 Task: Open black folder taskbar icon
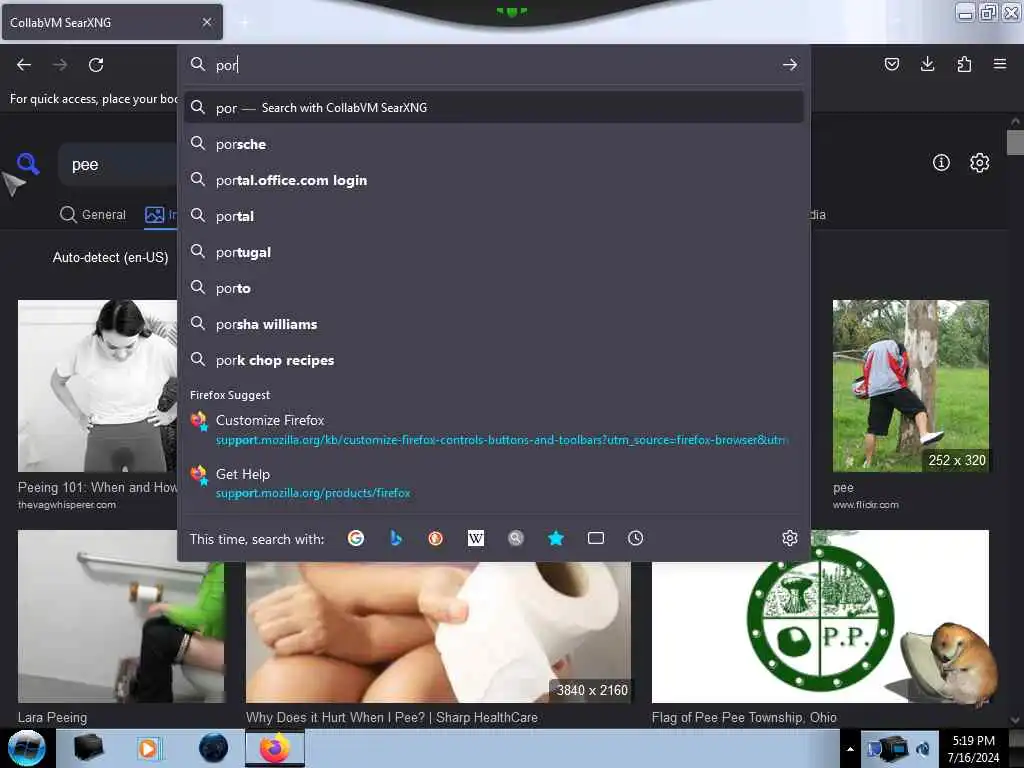pos(88,748)
